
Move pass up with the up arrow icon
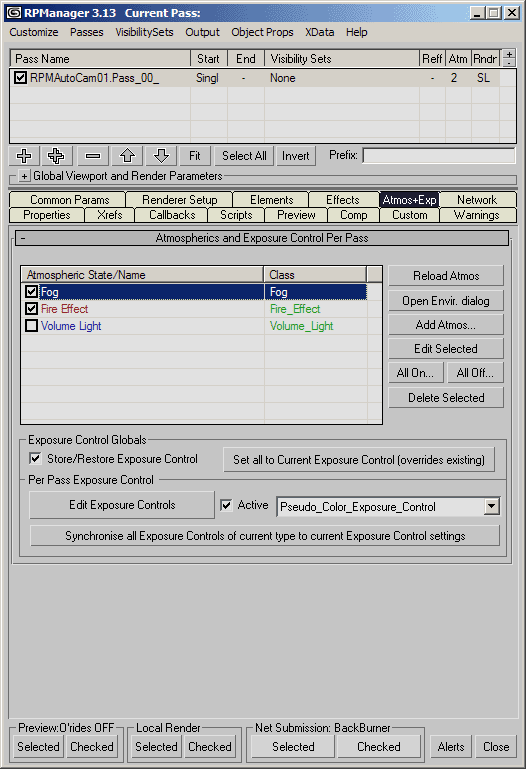127,156
